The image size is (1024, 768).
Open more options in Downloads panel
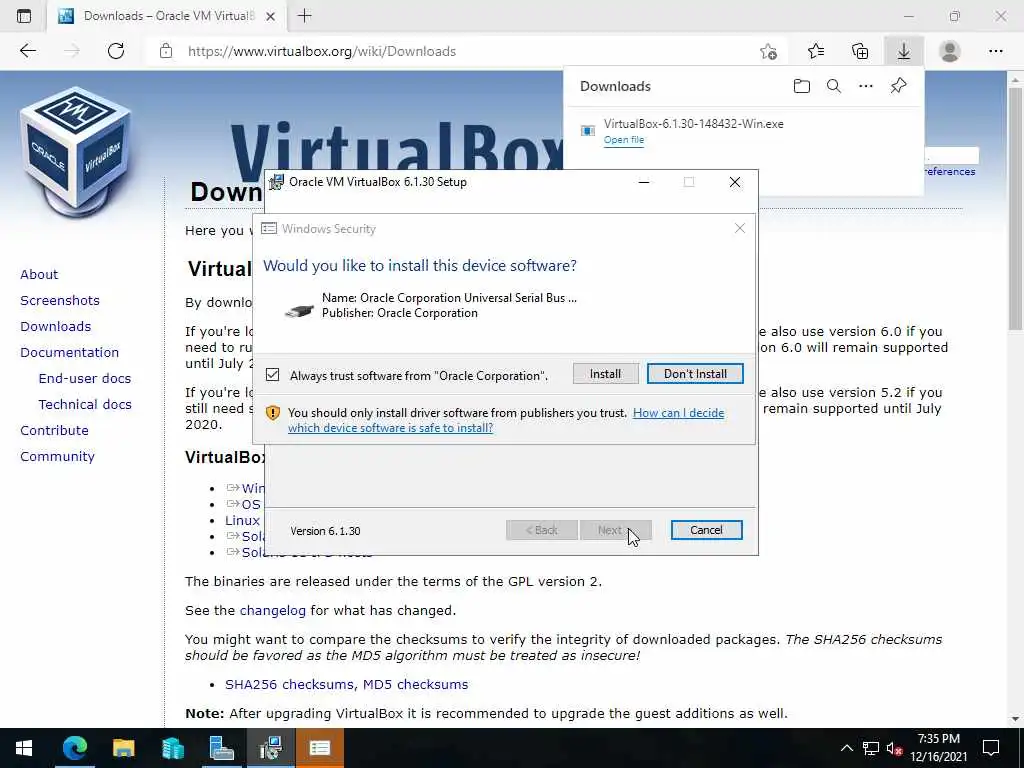point(866,86)
